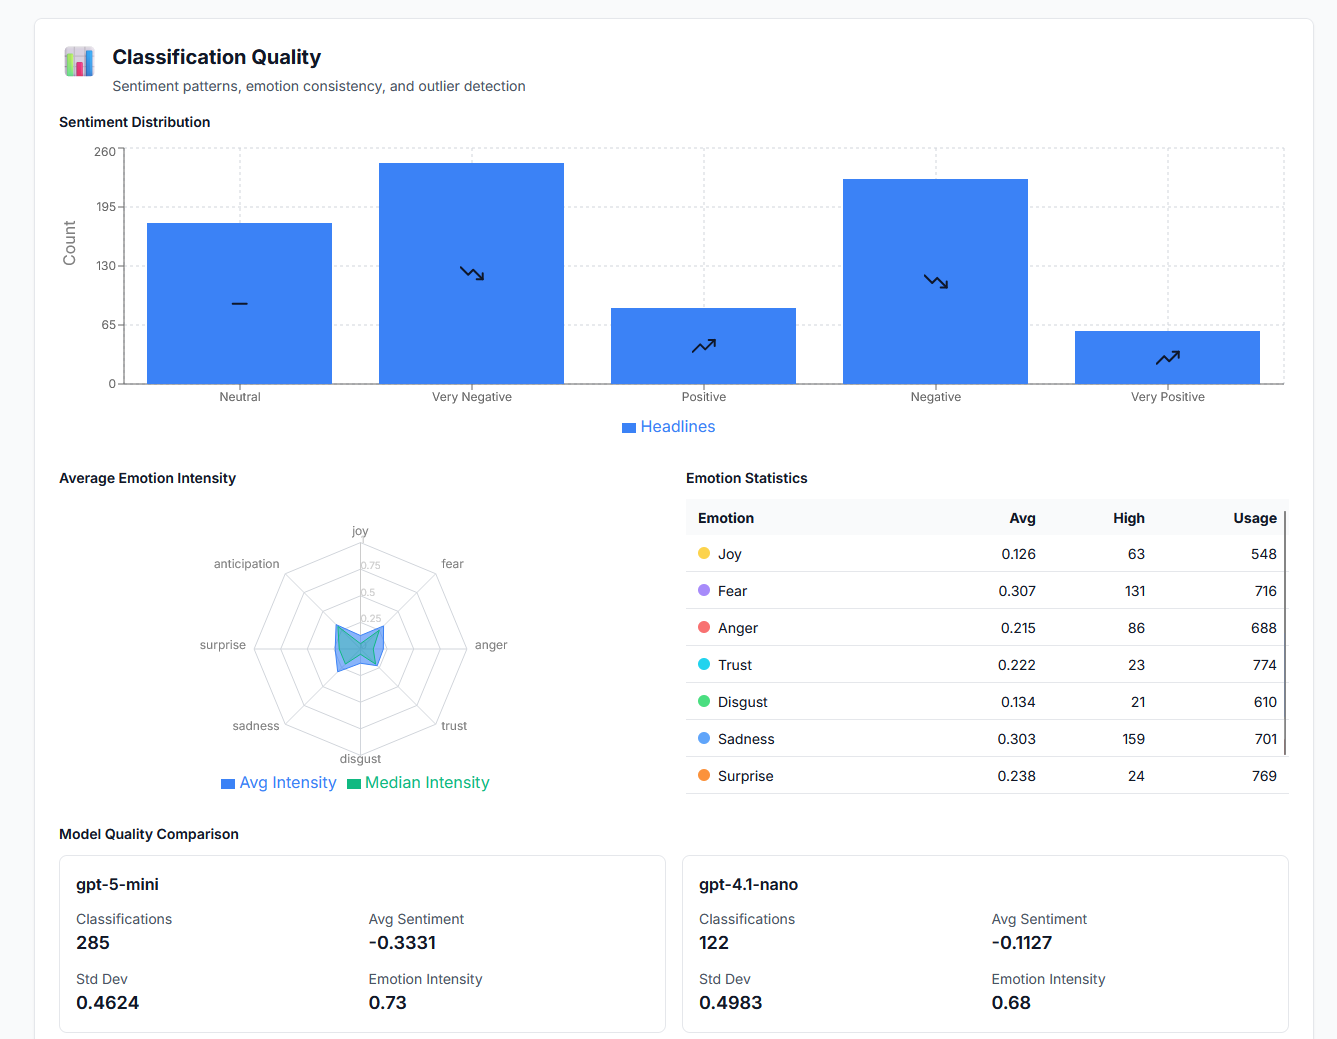Sort table by the Usage column header

point(1255,518)
